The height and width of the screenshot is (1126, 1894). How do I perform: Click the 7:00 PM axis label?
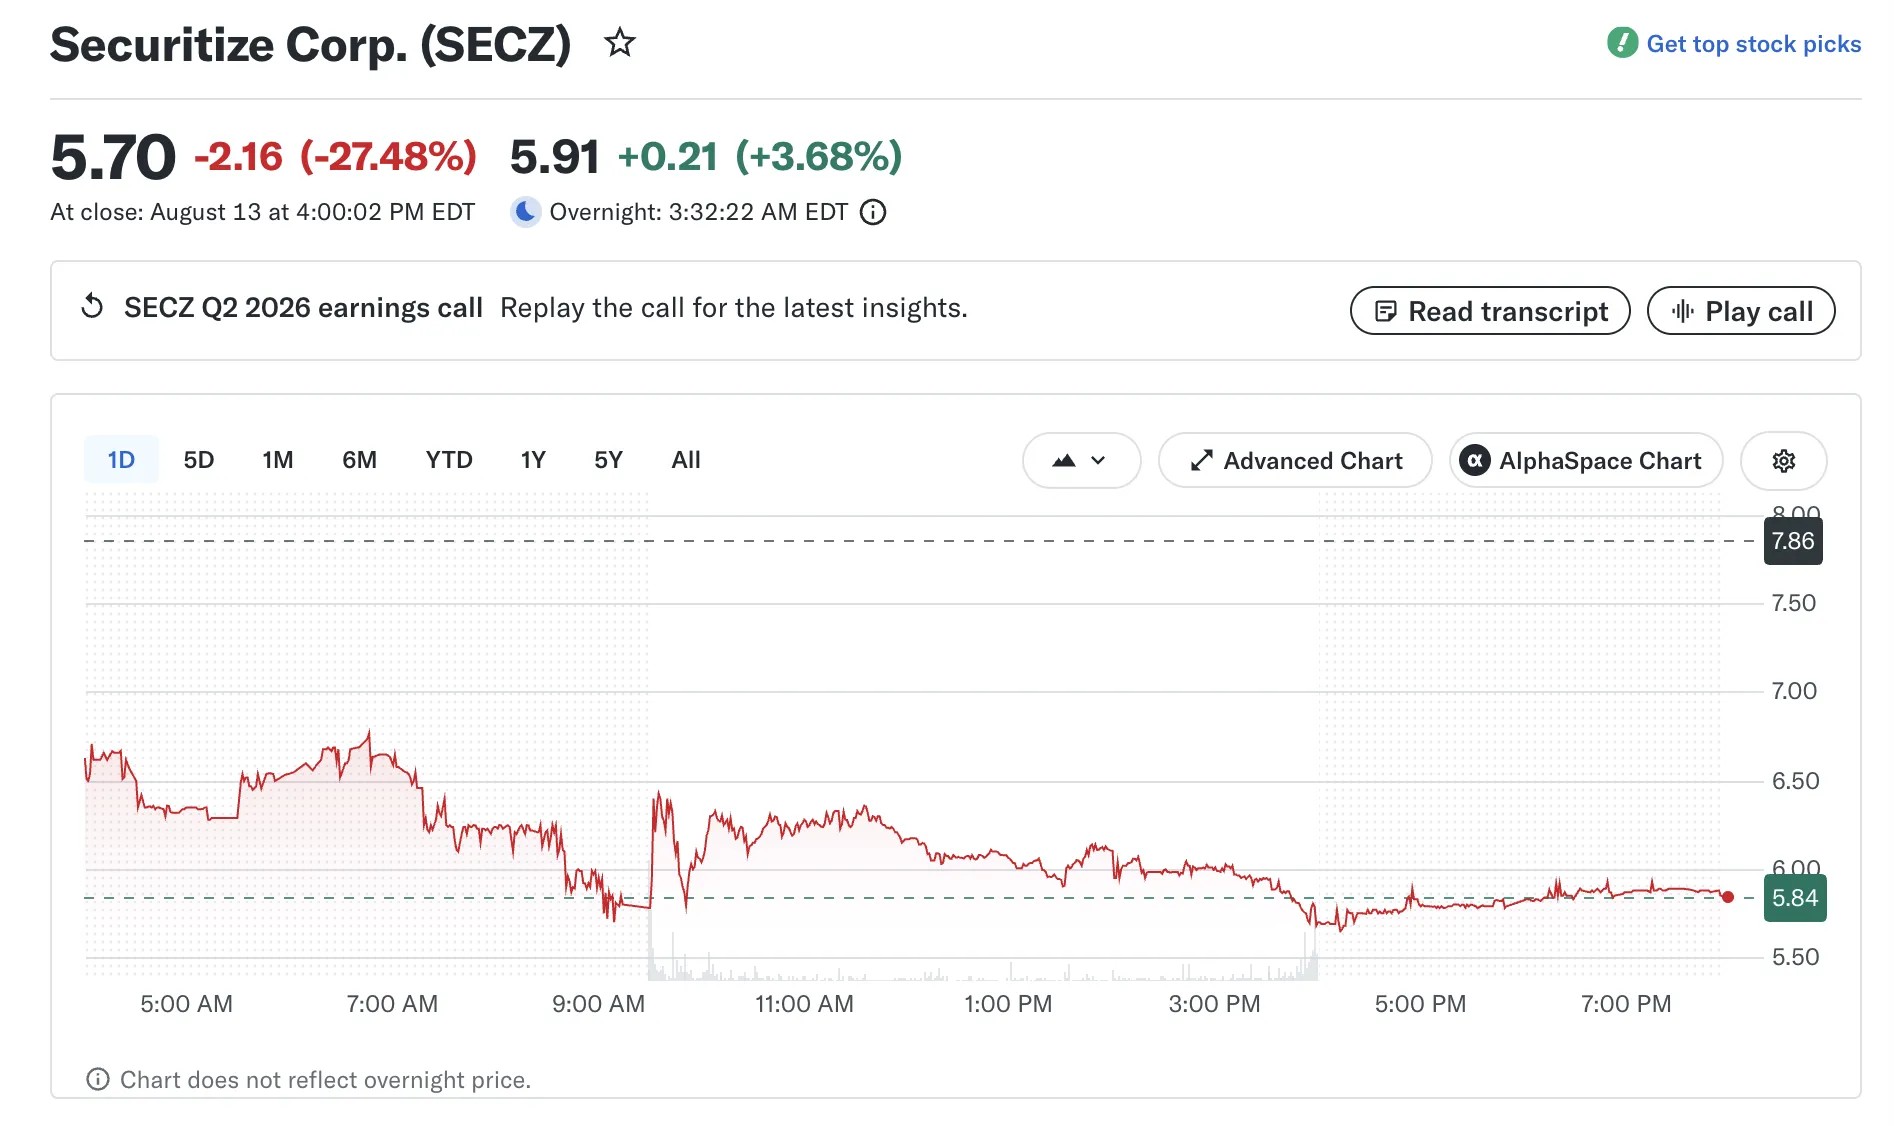1626,1004
